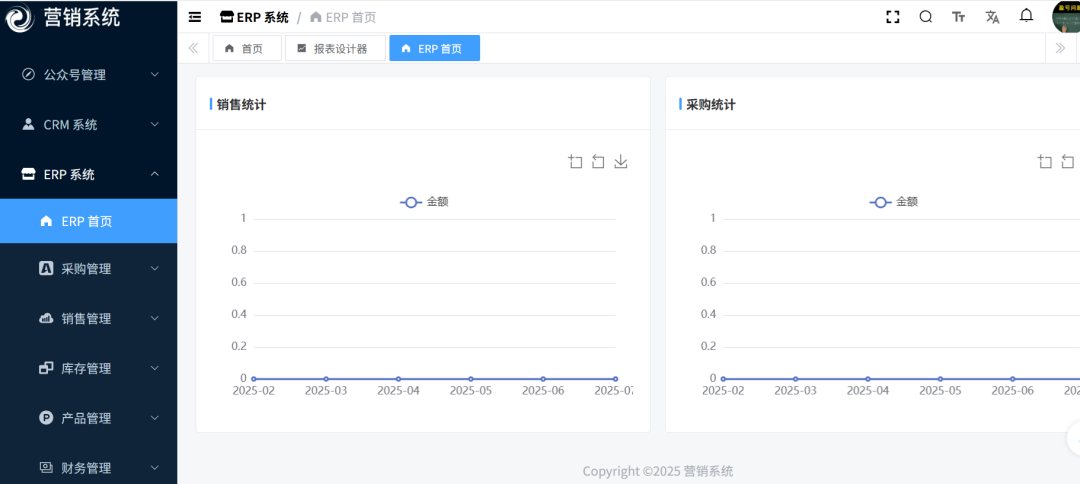Click the 营销系统 swirl logo

(x=19, y=17)
